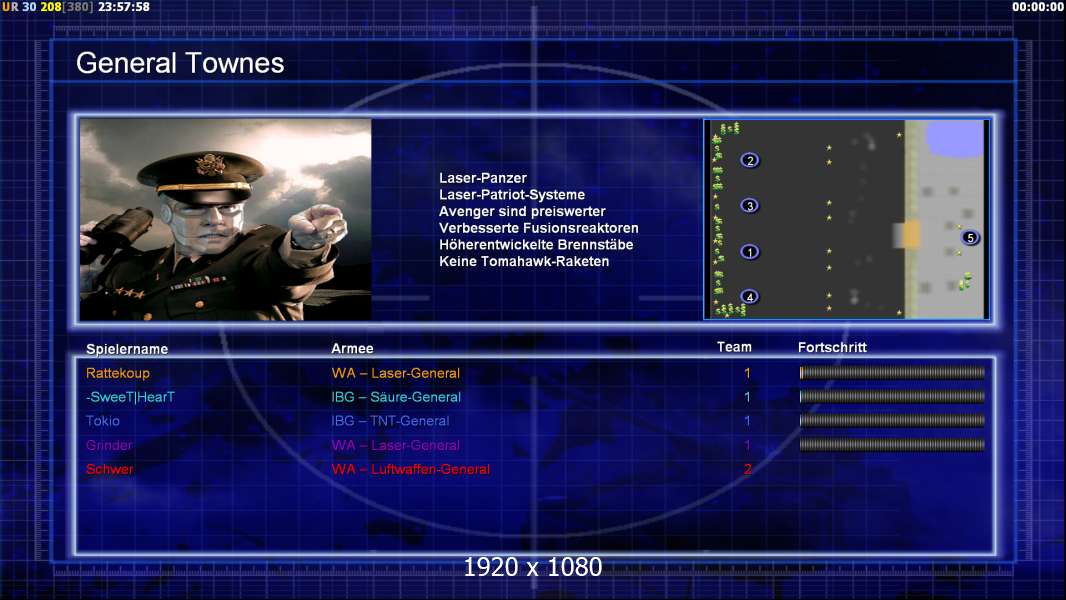Click Schwer's team number 2
Screen dimensions: 1066x600
747,469
